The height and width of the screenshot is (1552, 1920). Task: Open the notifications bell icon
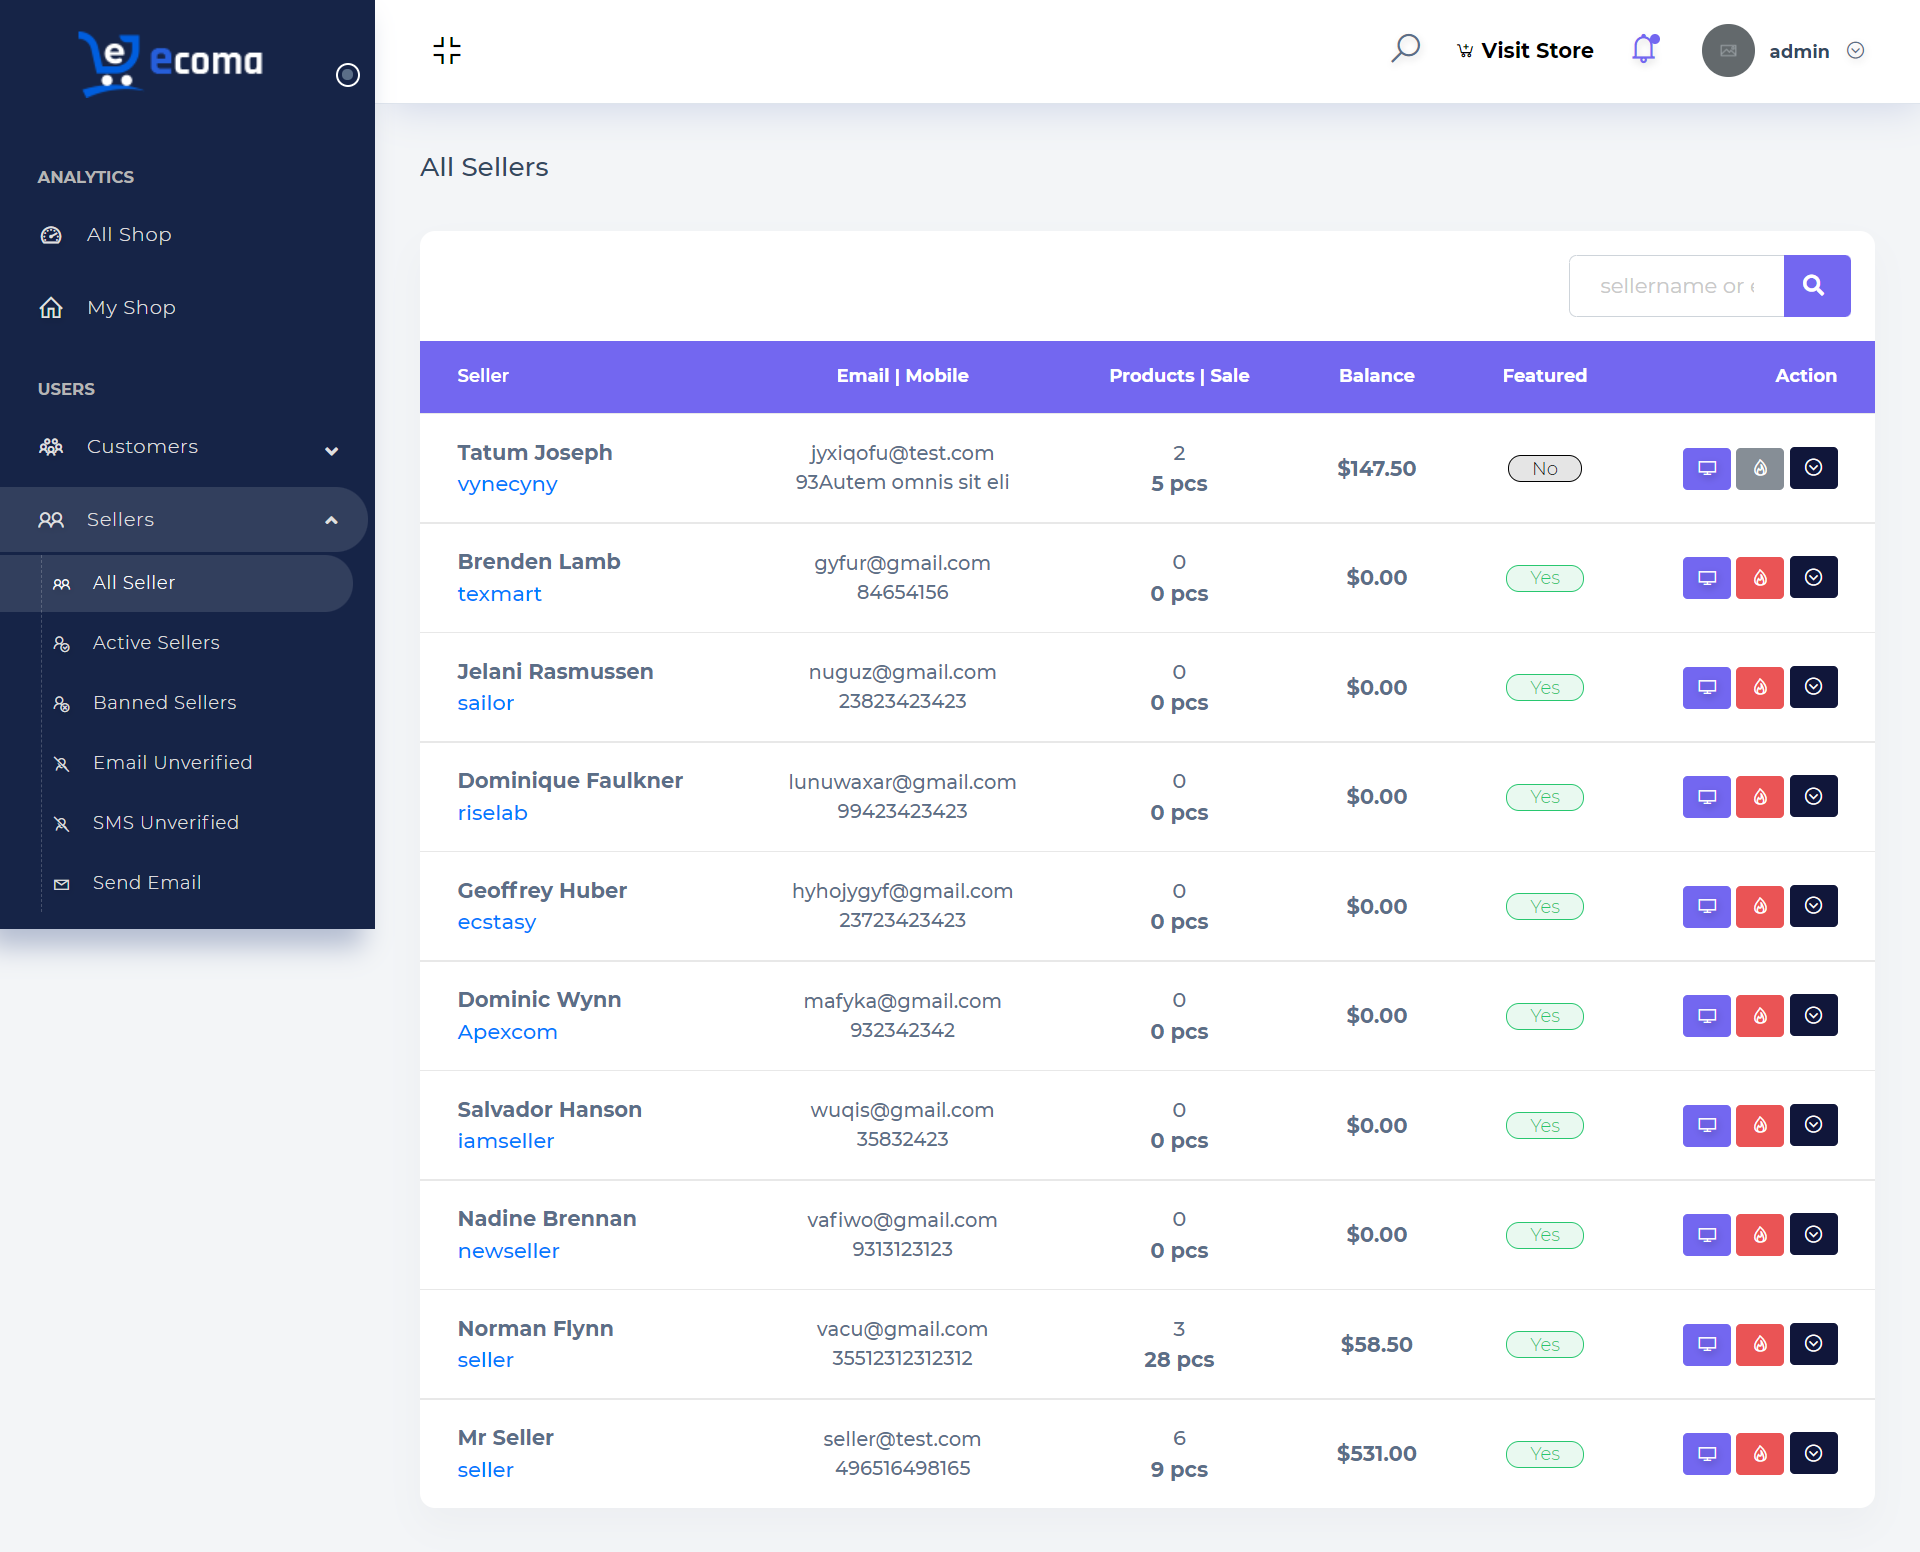point(1644,49)
